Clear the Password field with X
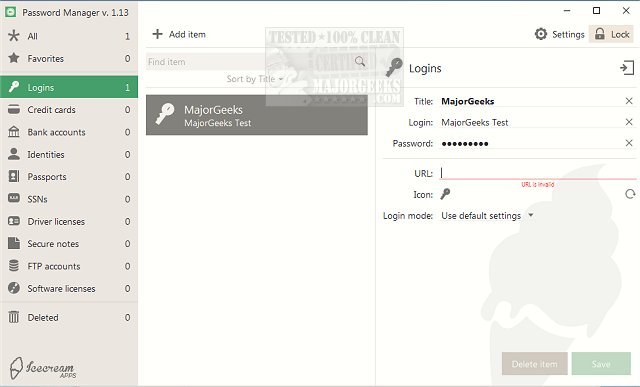The image size is (640, 387). coord(629,143)
